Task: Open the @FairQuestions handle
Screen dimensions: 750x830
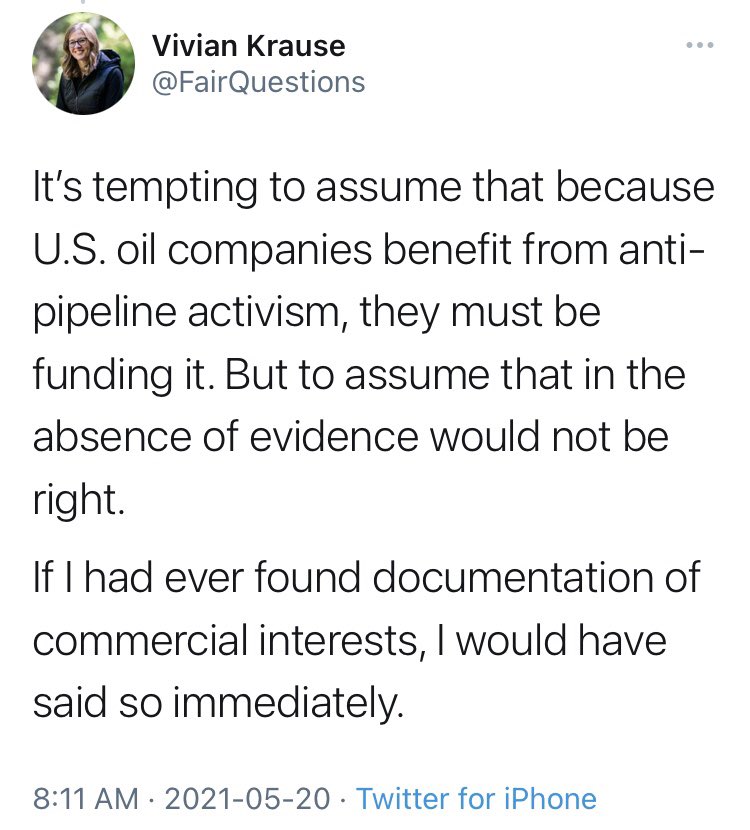Action: tap(258, 81)
